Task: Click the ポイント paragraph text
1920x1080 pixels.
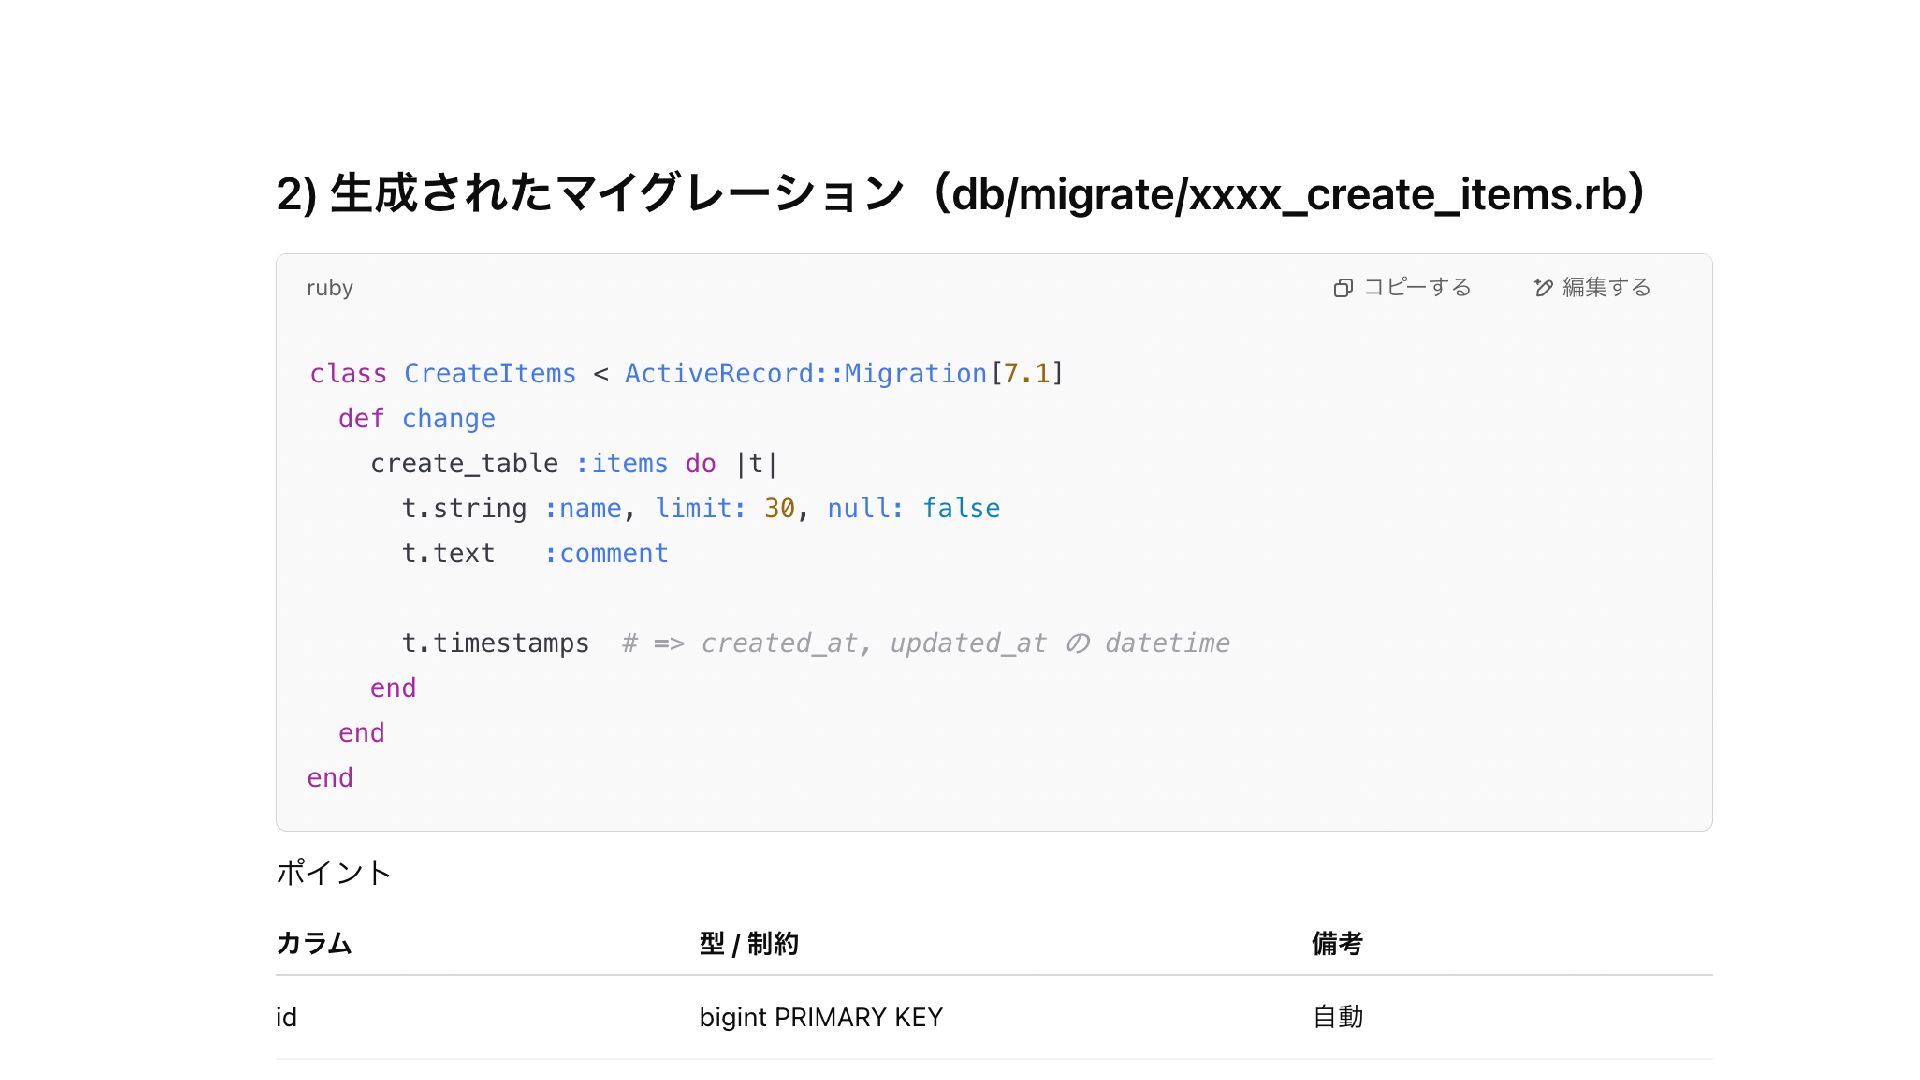Action: (333, 873)
